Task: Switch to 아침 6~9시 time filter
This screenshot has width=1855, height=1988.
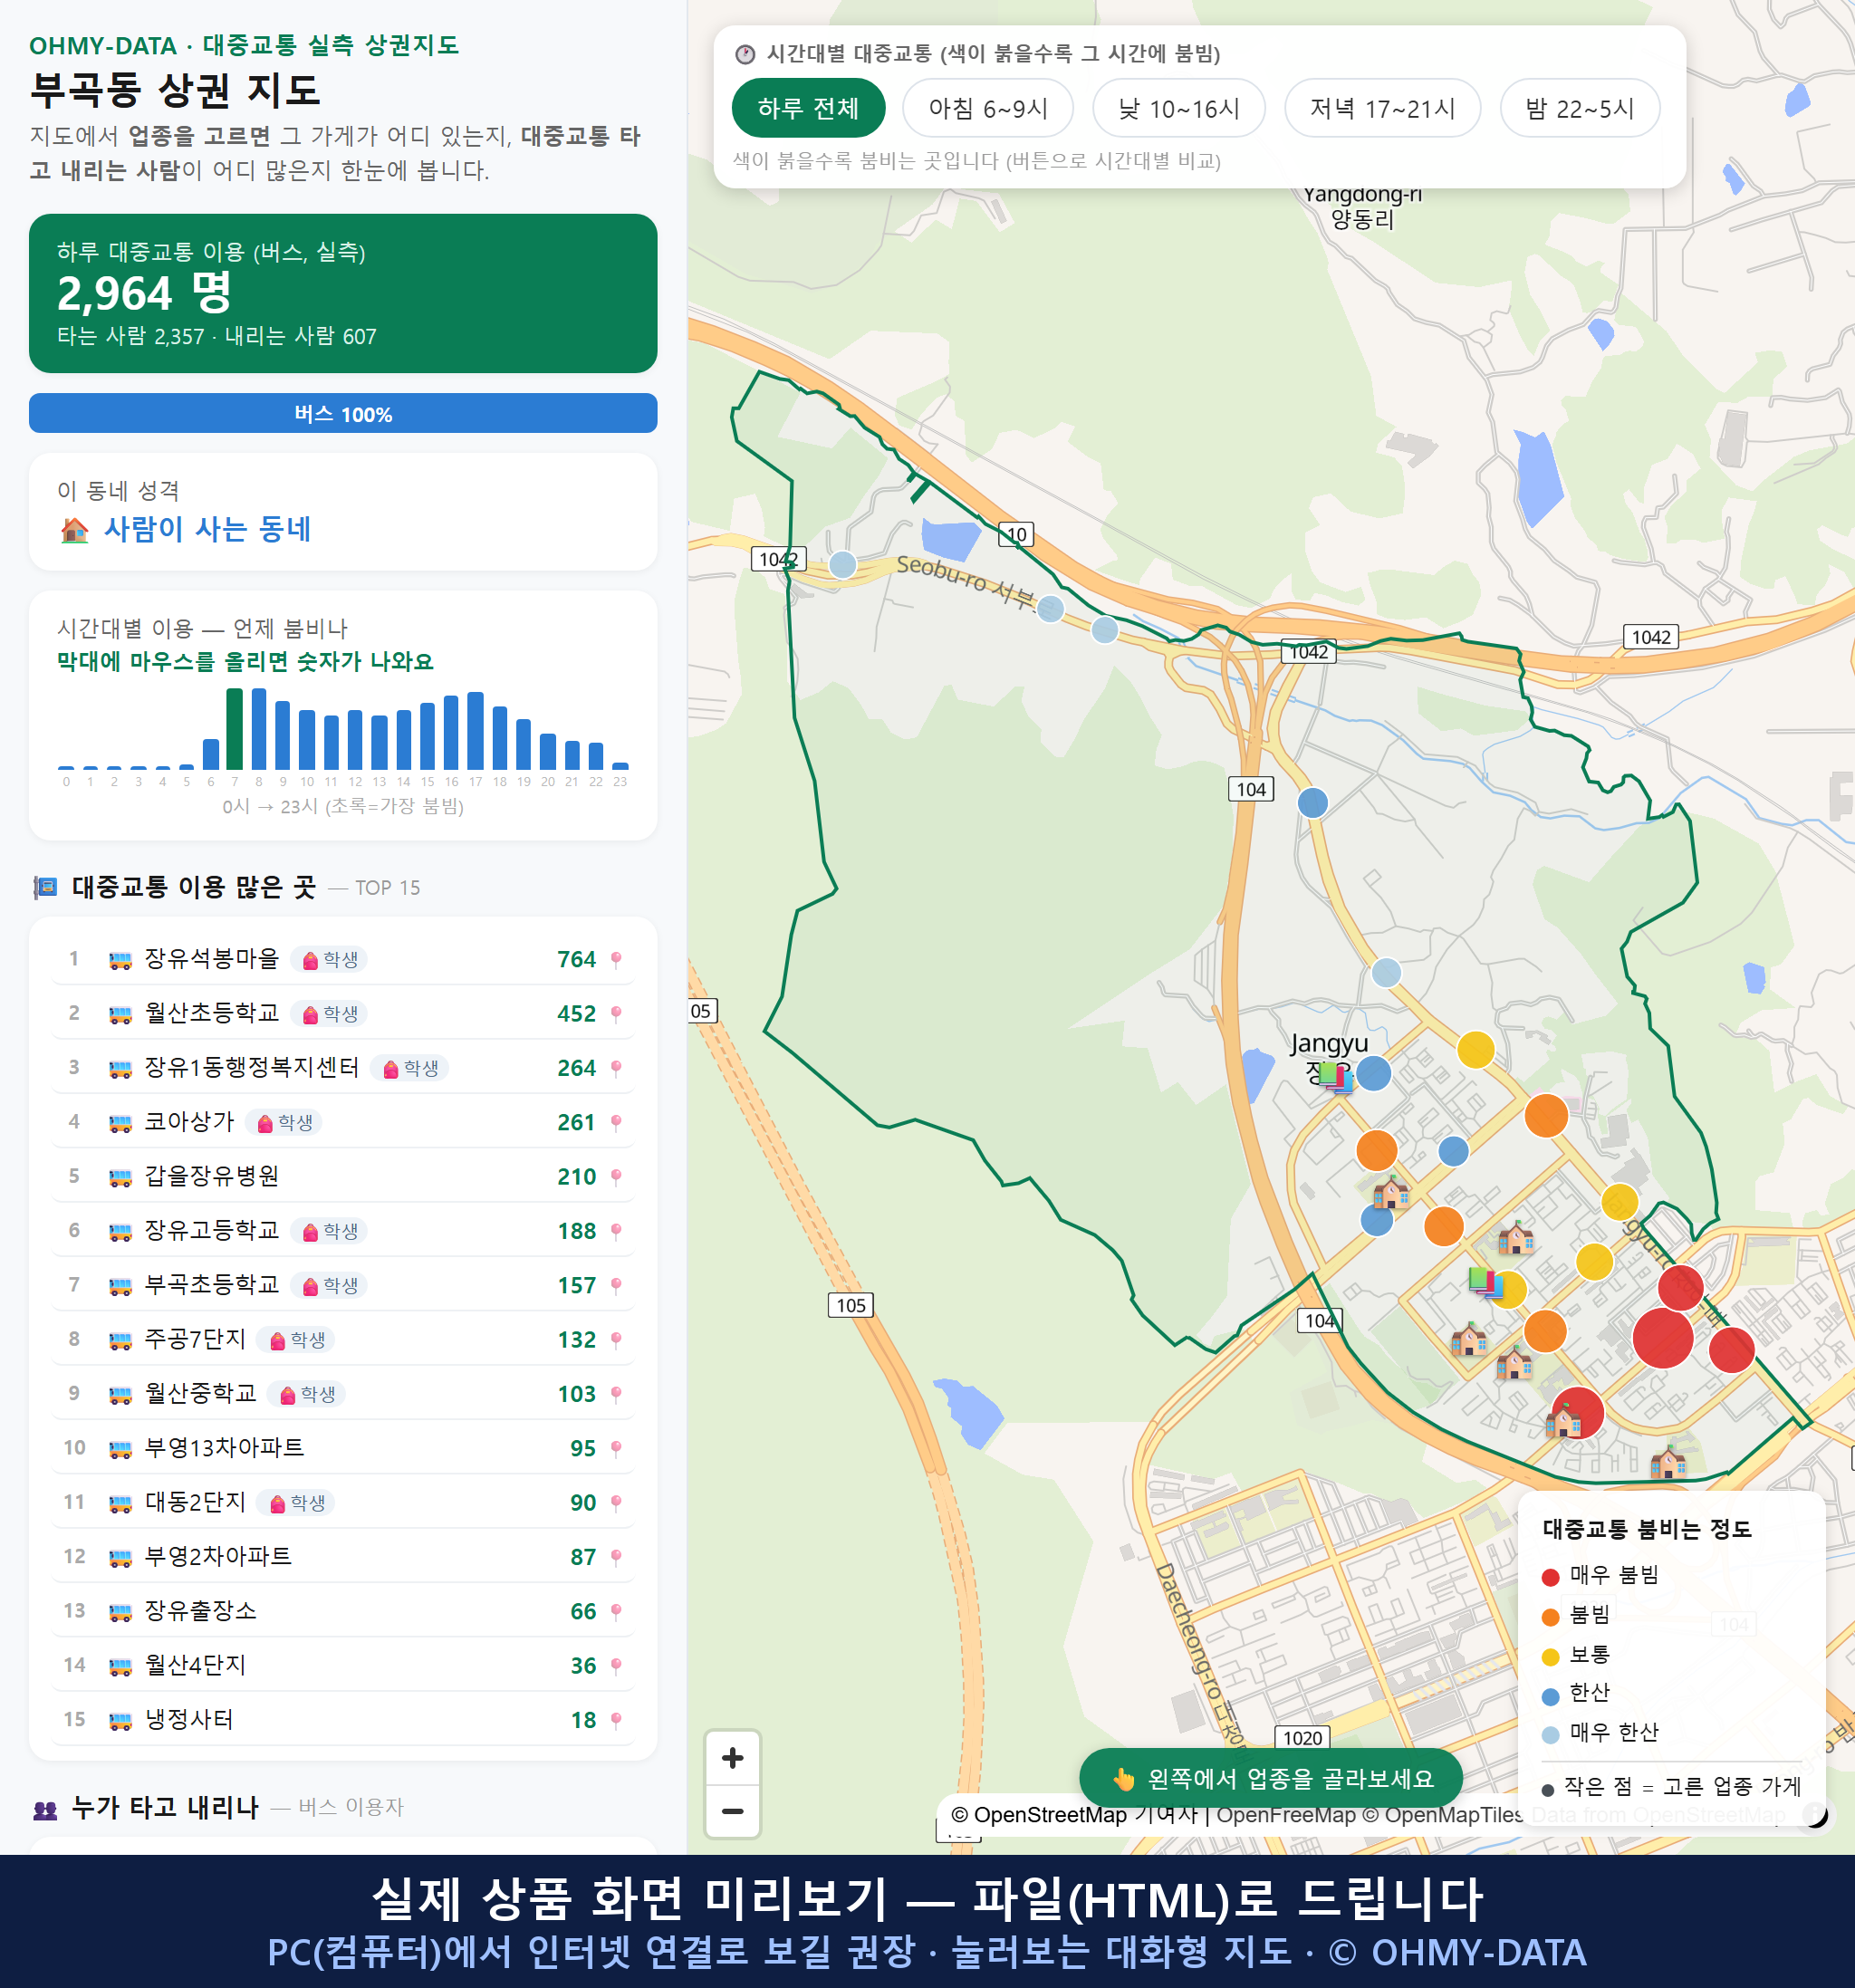Action: 987,108
